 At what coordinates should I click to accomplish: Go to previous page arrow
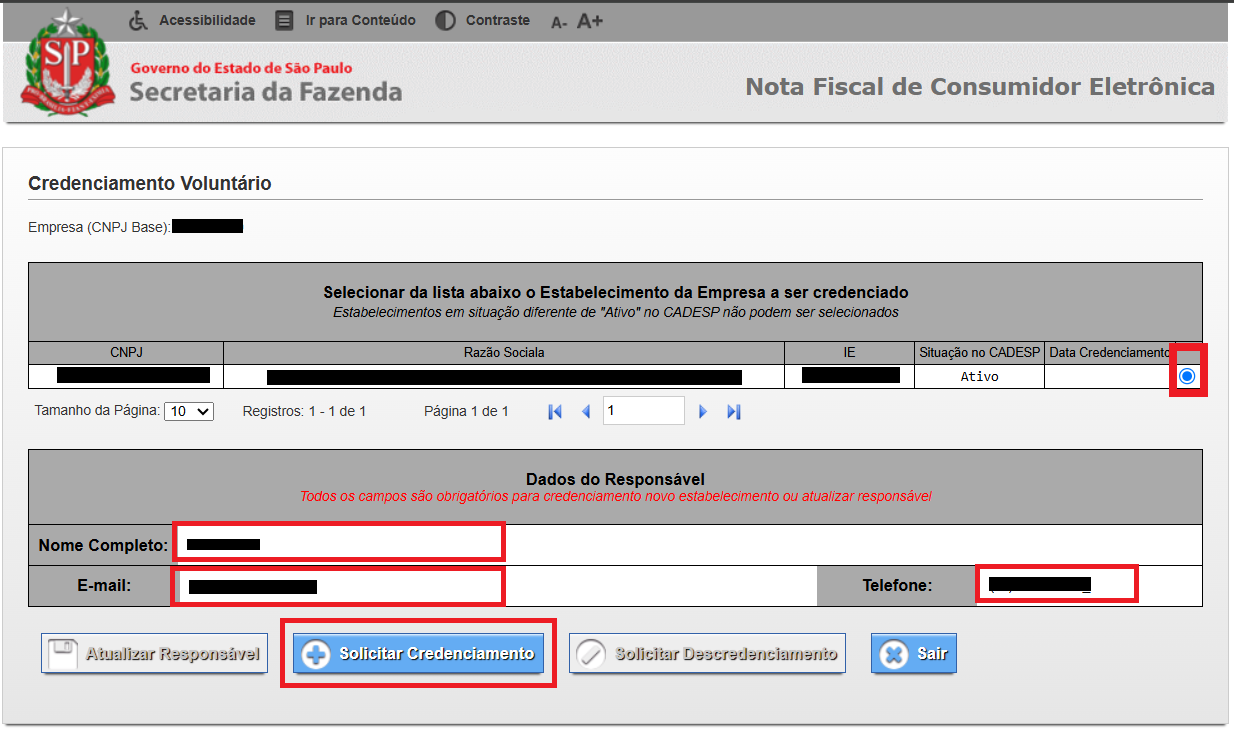(587, 411)
